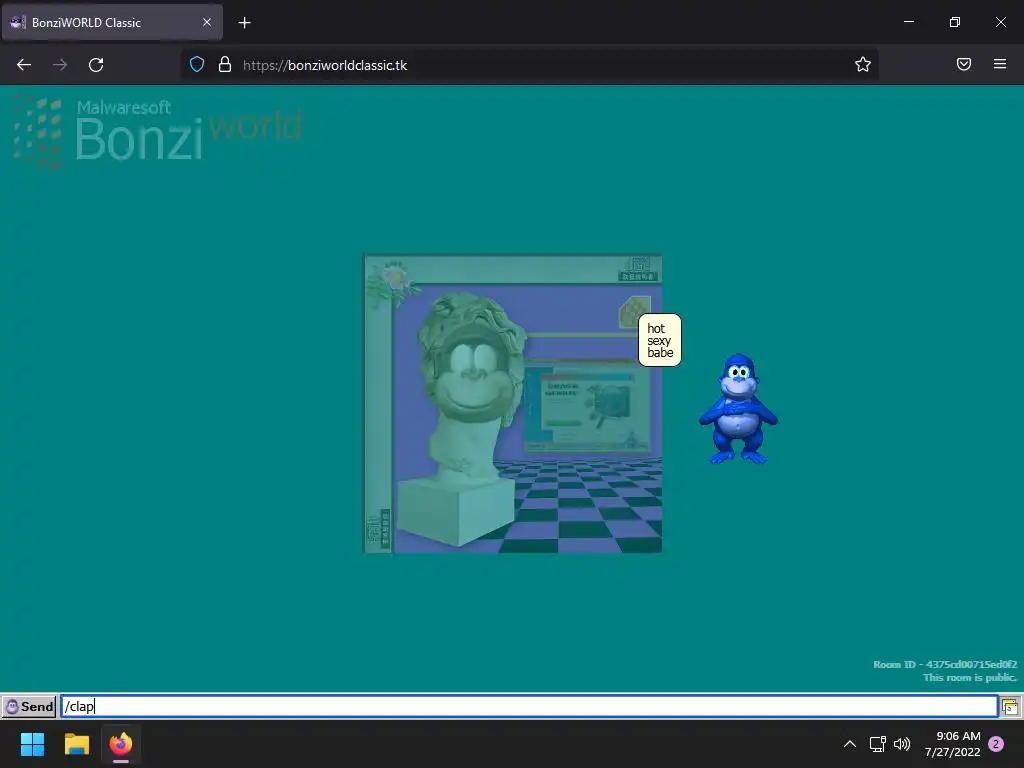
Task: Open network status in system tray
Action: (877, 744)
